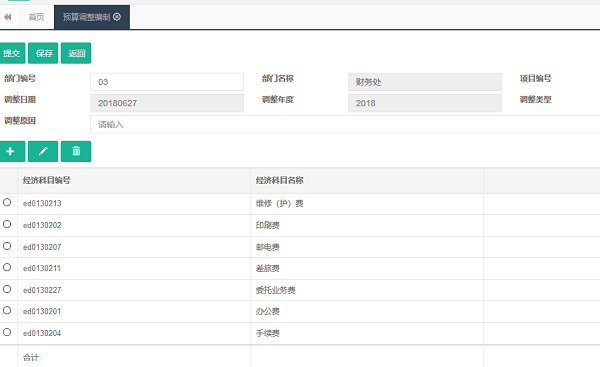
Task: Click the 委托业务费 cell
Action: (x=367, y=290)
